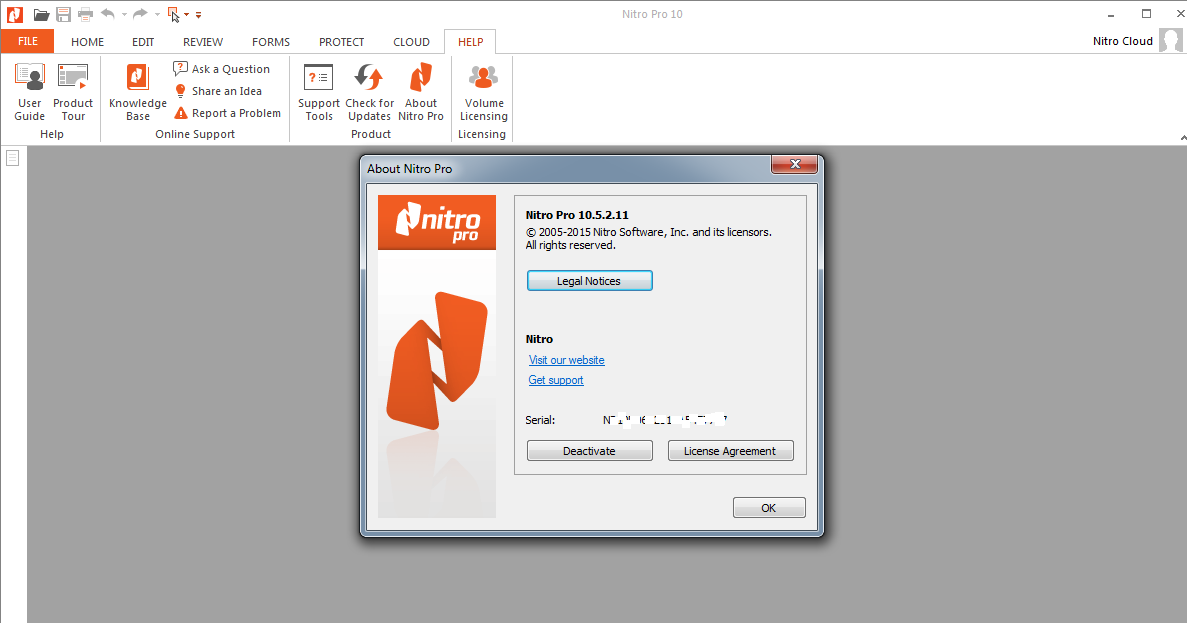
Task: Click the Nitro Cloud label
Action: (1123, 41)
